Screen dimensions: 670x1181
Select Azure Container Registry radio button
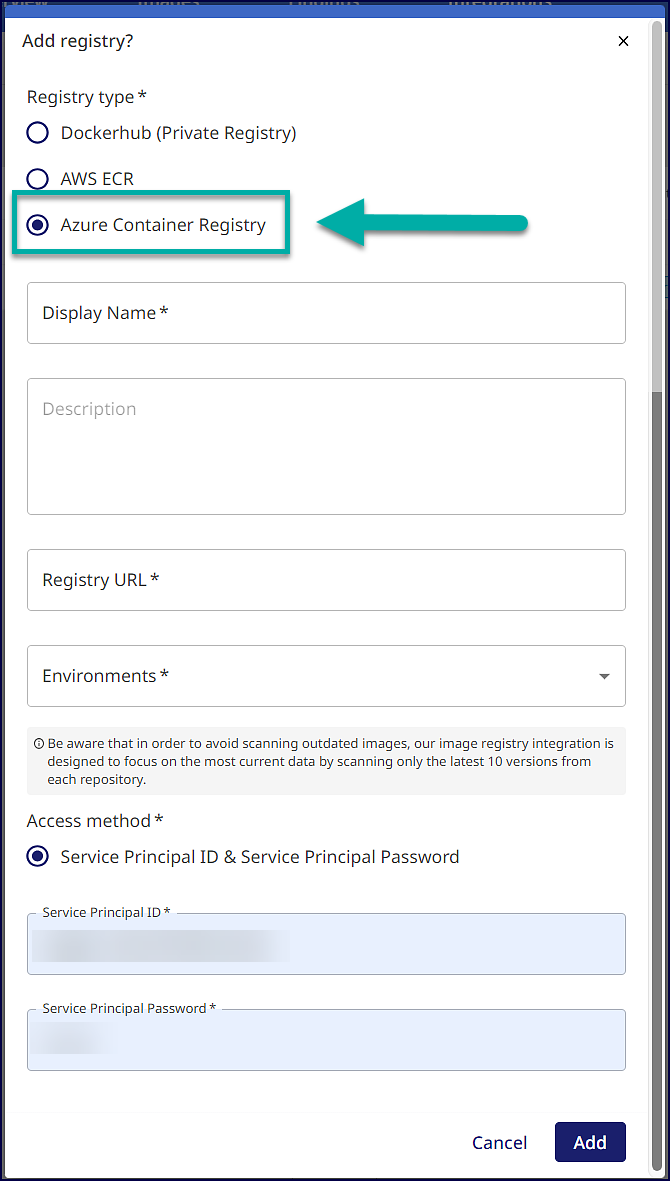(x=37, y=225)
